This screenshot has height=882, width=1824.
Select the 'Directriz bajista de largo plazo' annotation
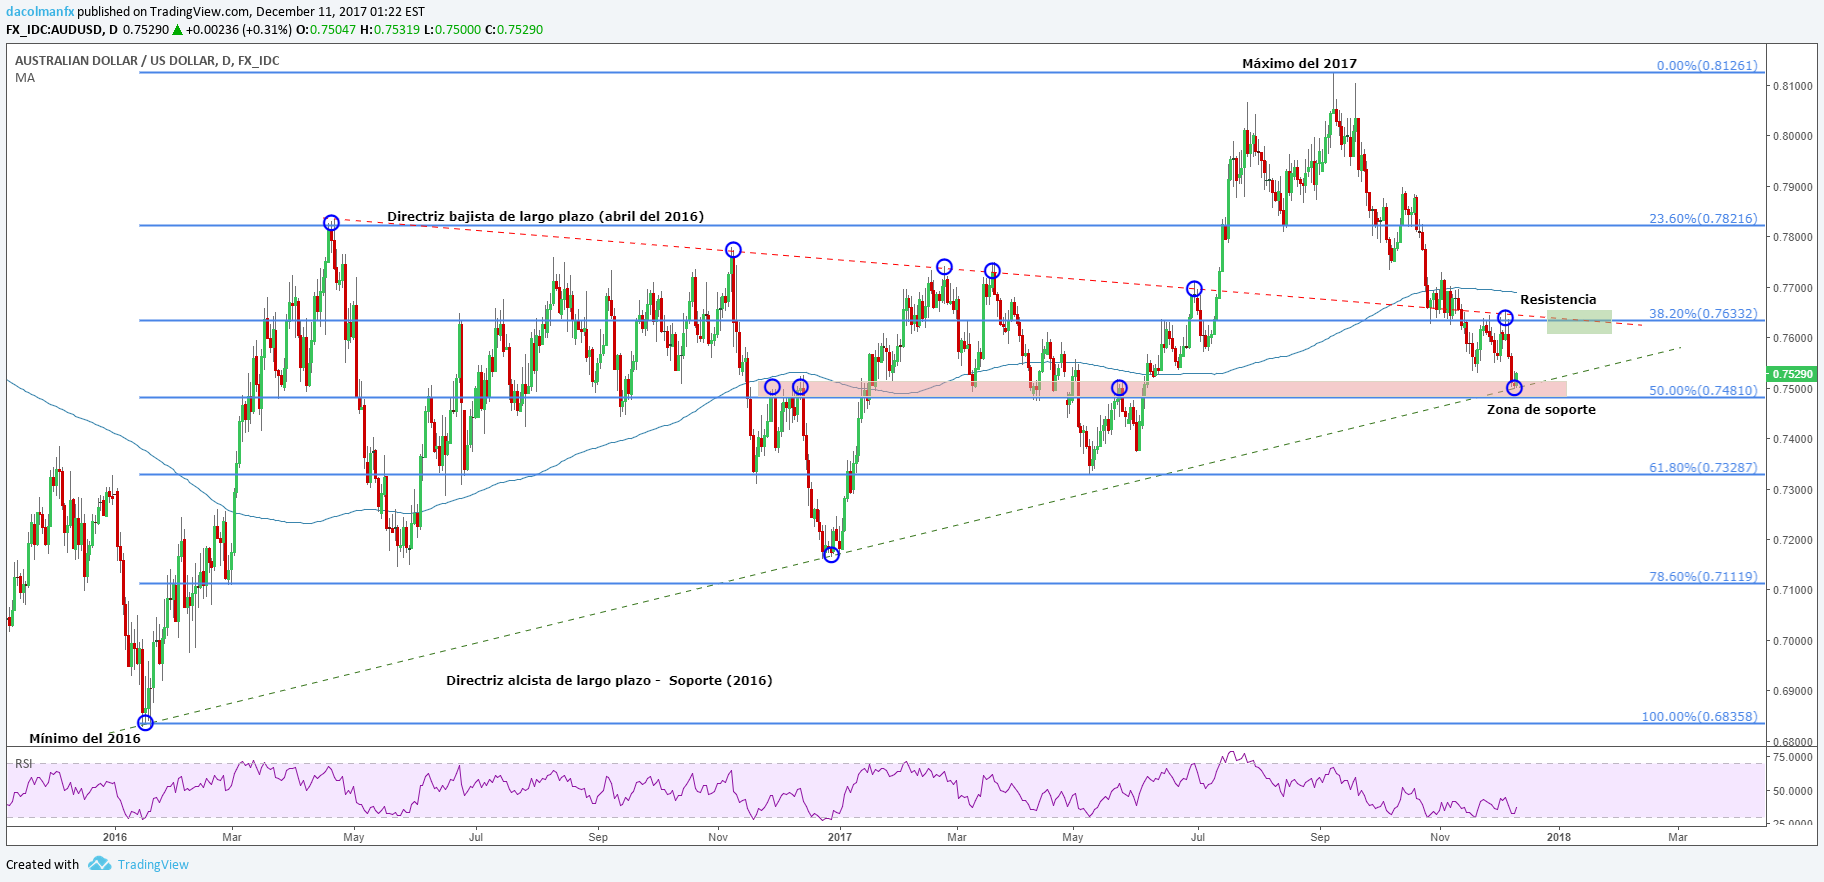(x=545, y=217)
